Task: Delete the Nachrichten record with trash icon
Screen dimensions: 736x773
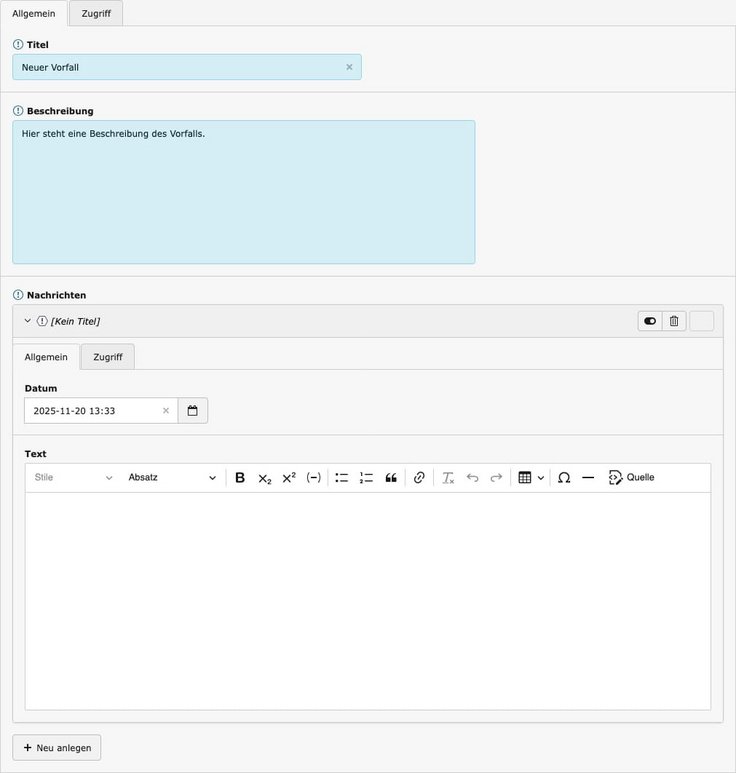Action: click(674, 321)
